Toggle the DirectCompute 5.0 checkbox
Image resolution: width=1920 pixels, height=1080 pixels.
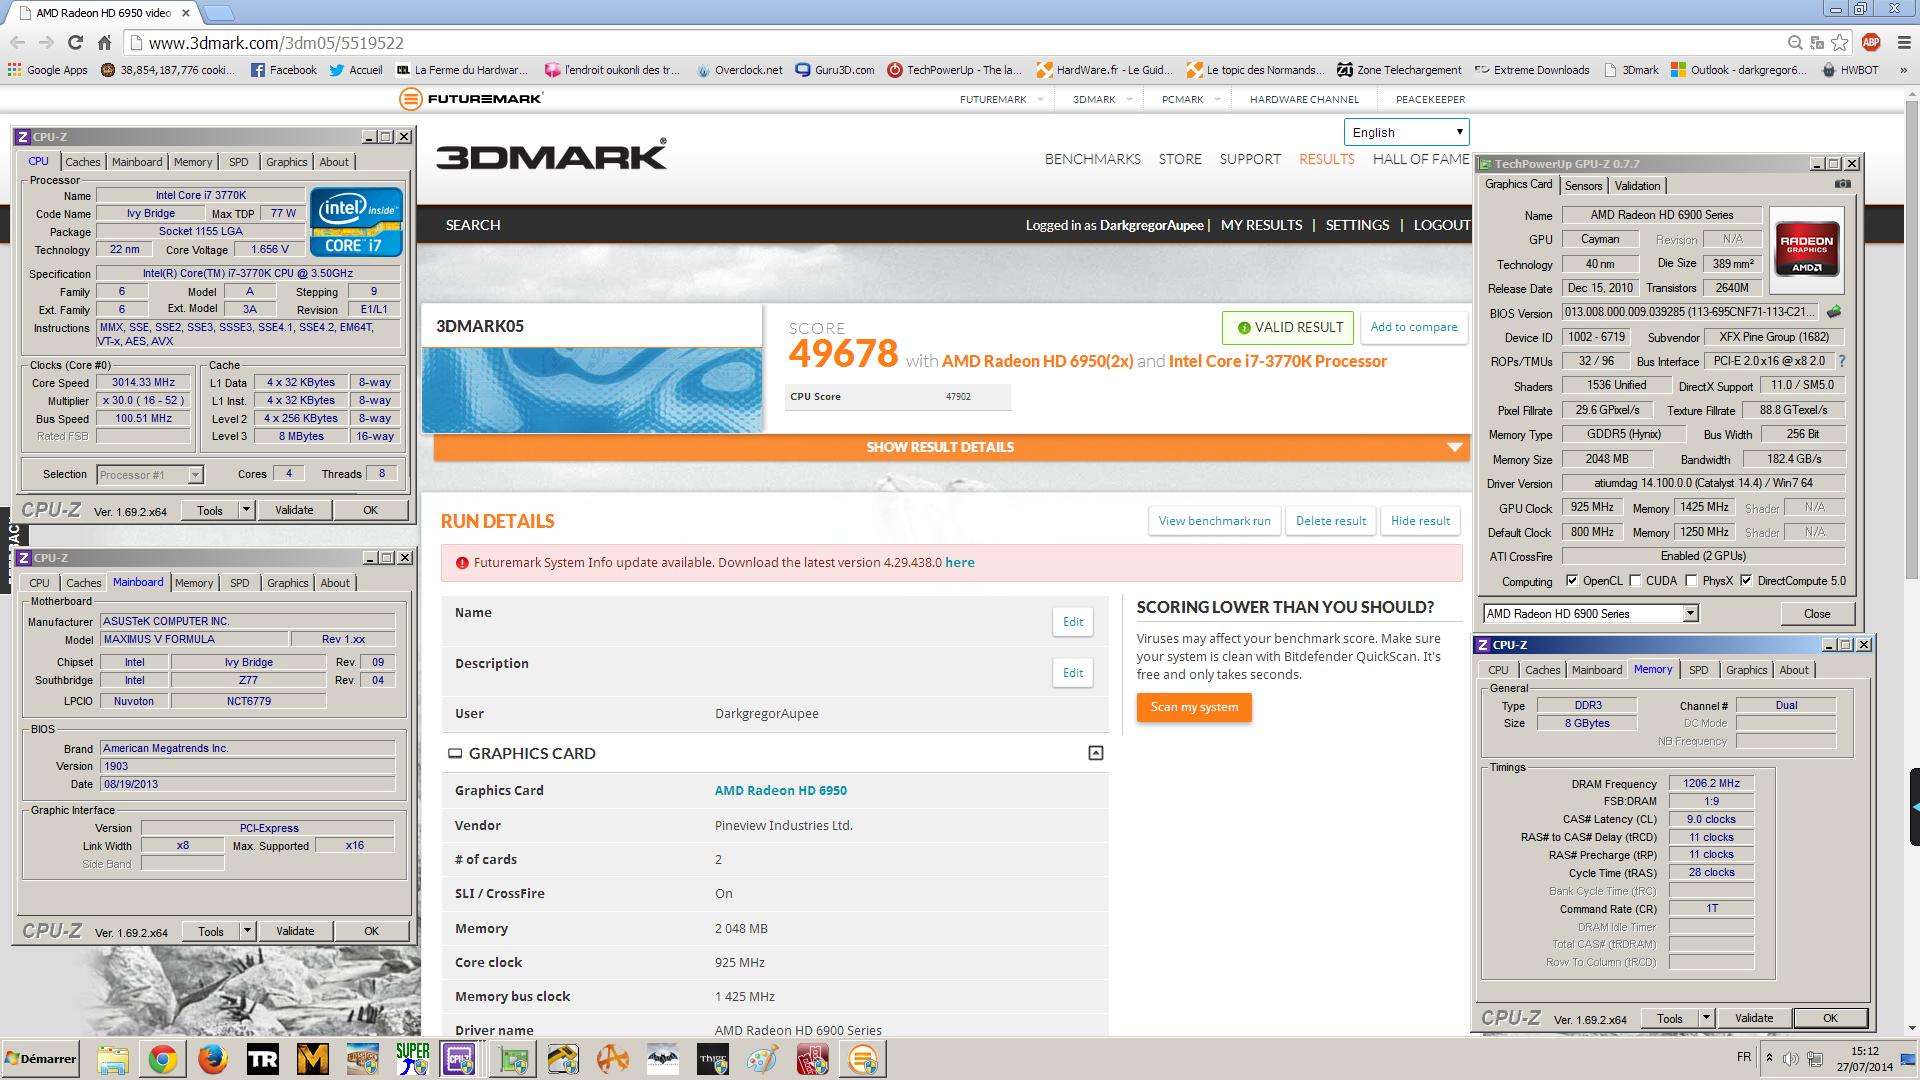pyautogui.click(x=1746, y=580)
